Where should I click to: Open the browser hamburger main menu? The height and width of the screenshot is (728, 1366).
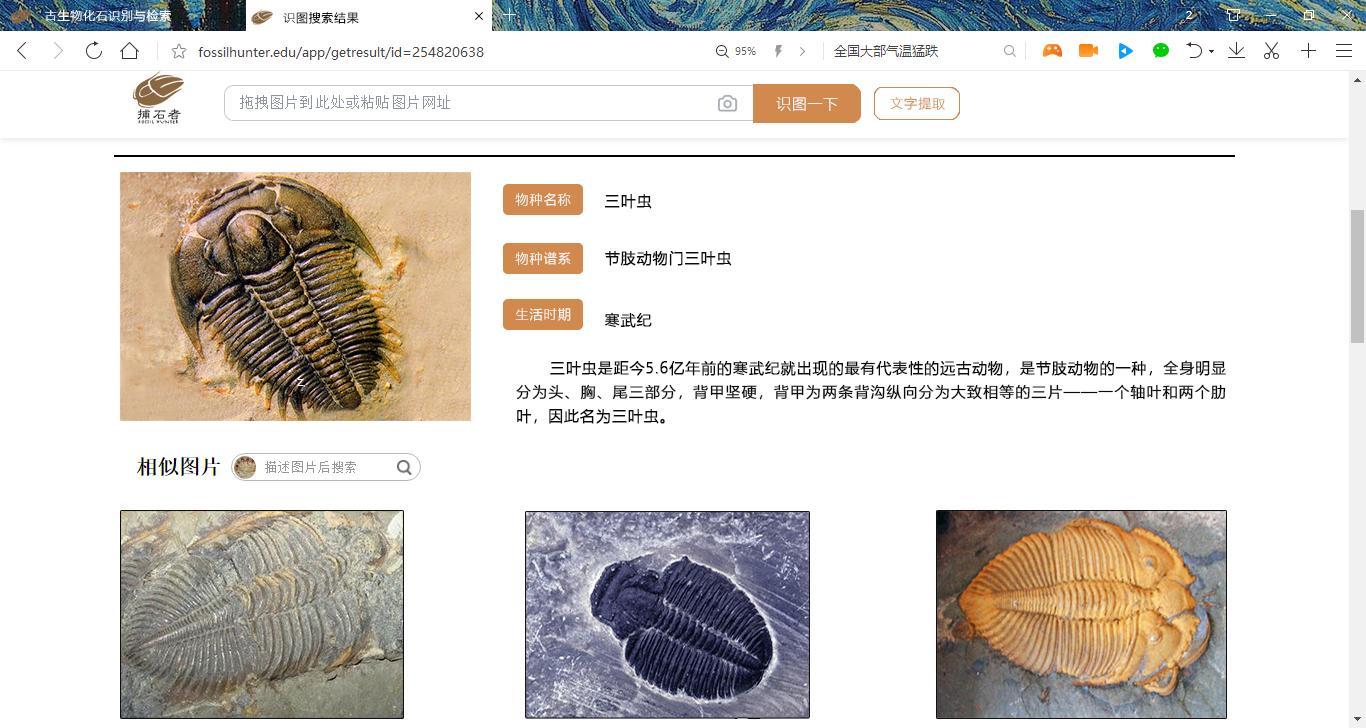tap(1344, 51)
